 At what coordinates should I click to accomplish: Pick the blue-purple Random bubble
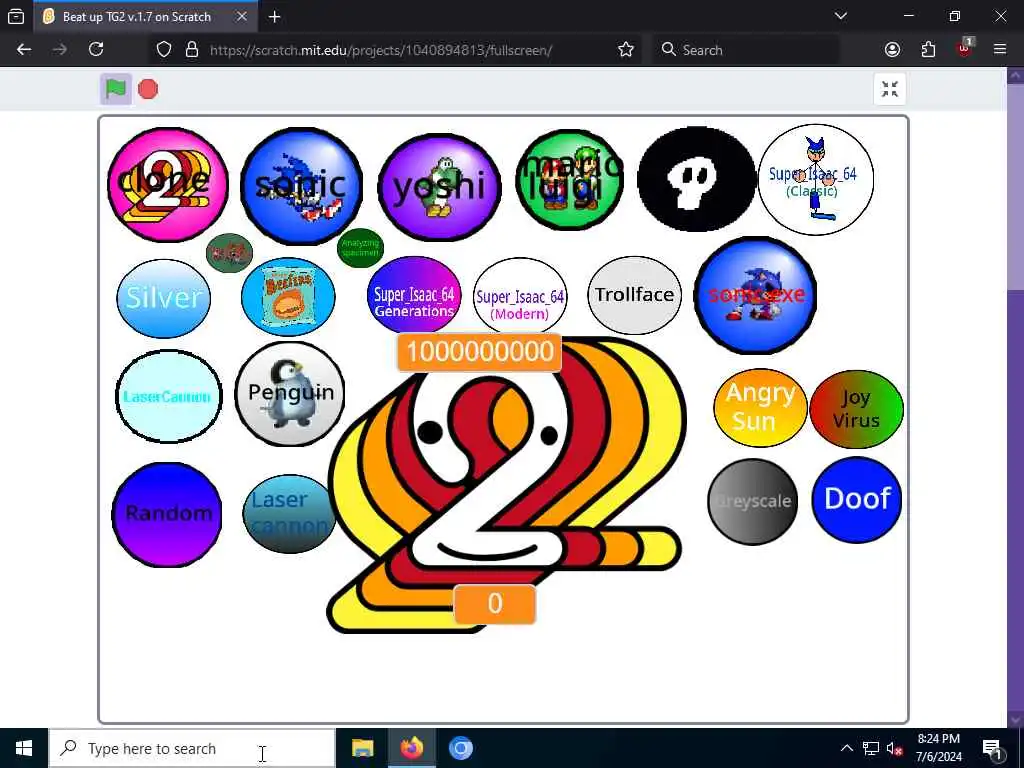pos(167,515)
